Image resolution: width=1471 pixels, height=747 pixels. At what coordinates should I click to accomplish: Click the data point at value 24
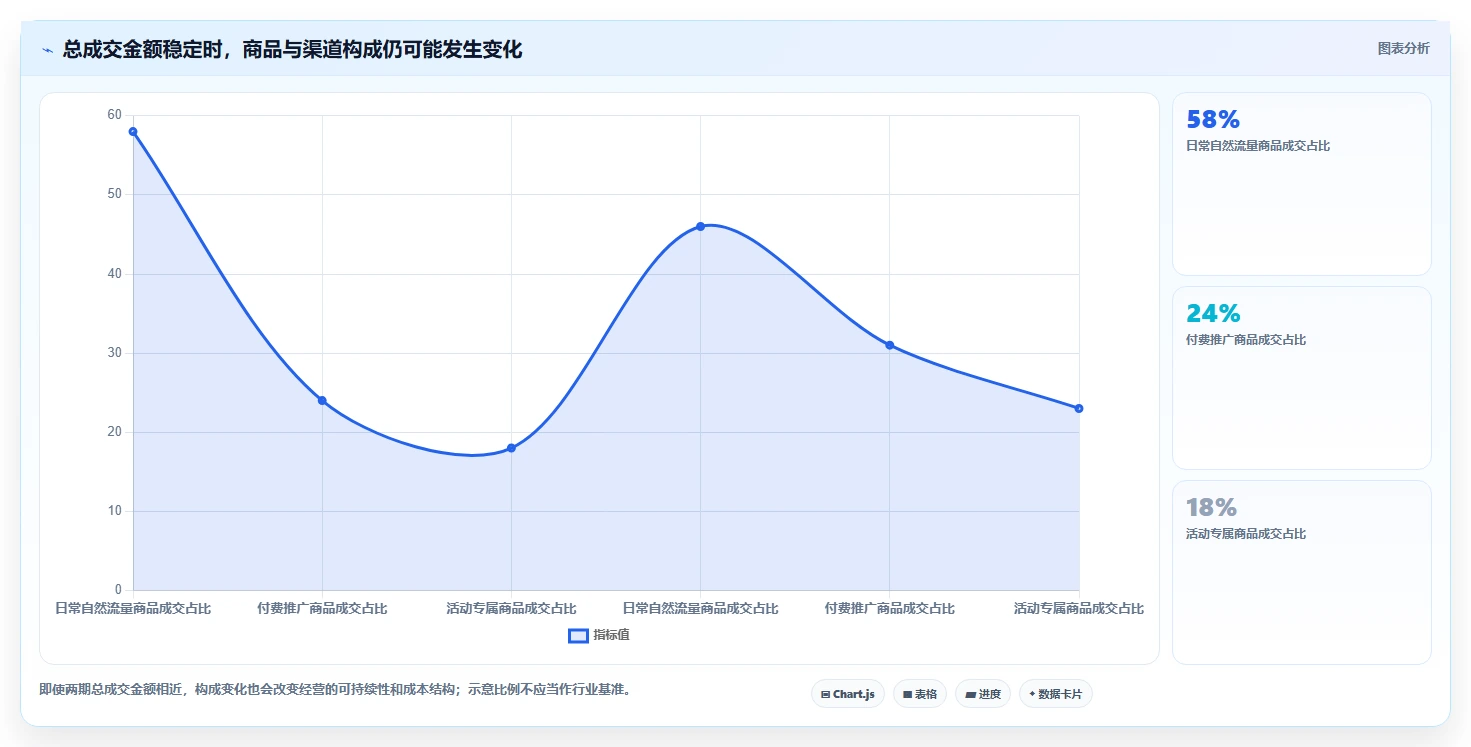322,400
